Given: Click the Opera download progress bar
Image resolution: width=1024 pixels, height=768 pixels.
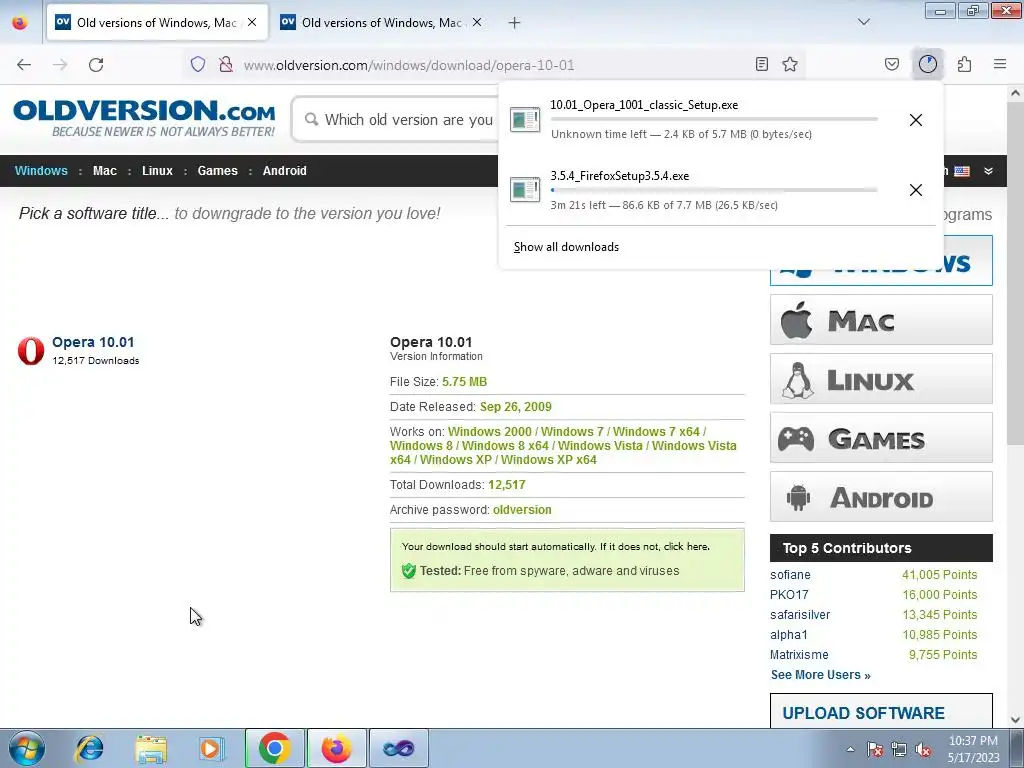Looking at the screenshot, I should point(714,120).
